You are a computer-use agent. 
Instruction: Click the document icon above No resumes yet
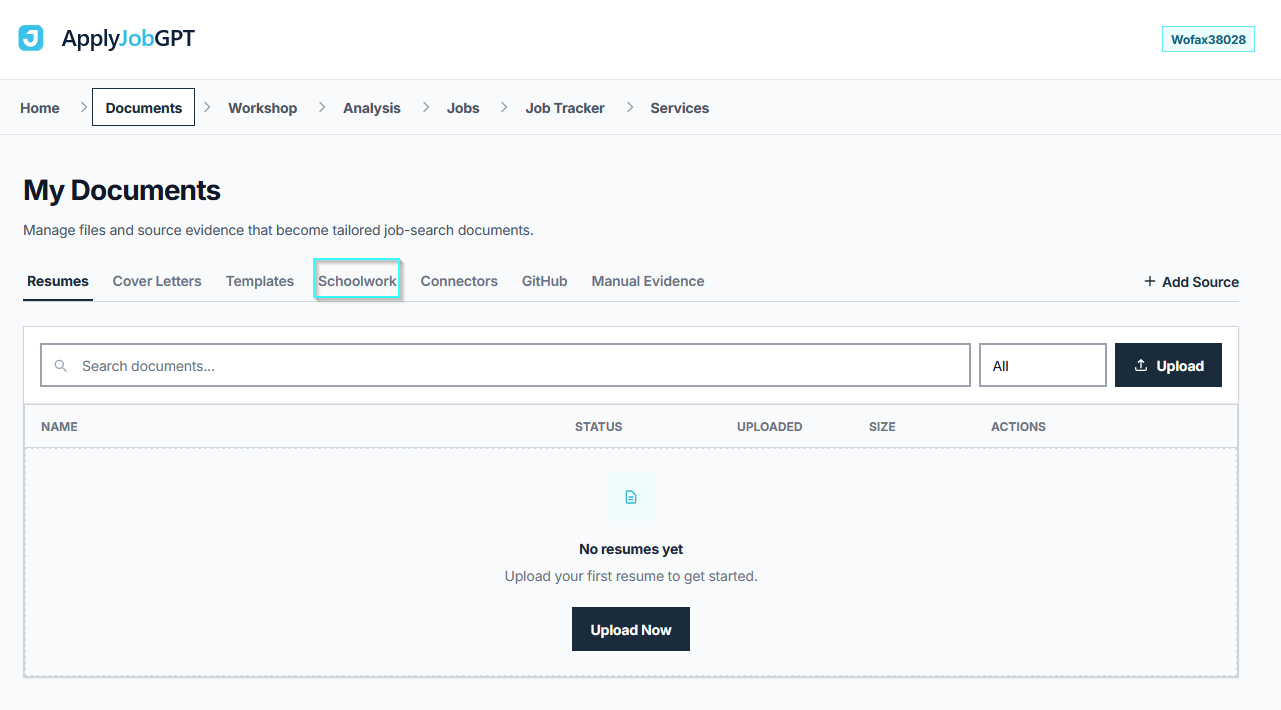[x=631, y=497]
